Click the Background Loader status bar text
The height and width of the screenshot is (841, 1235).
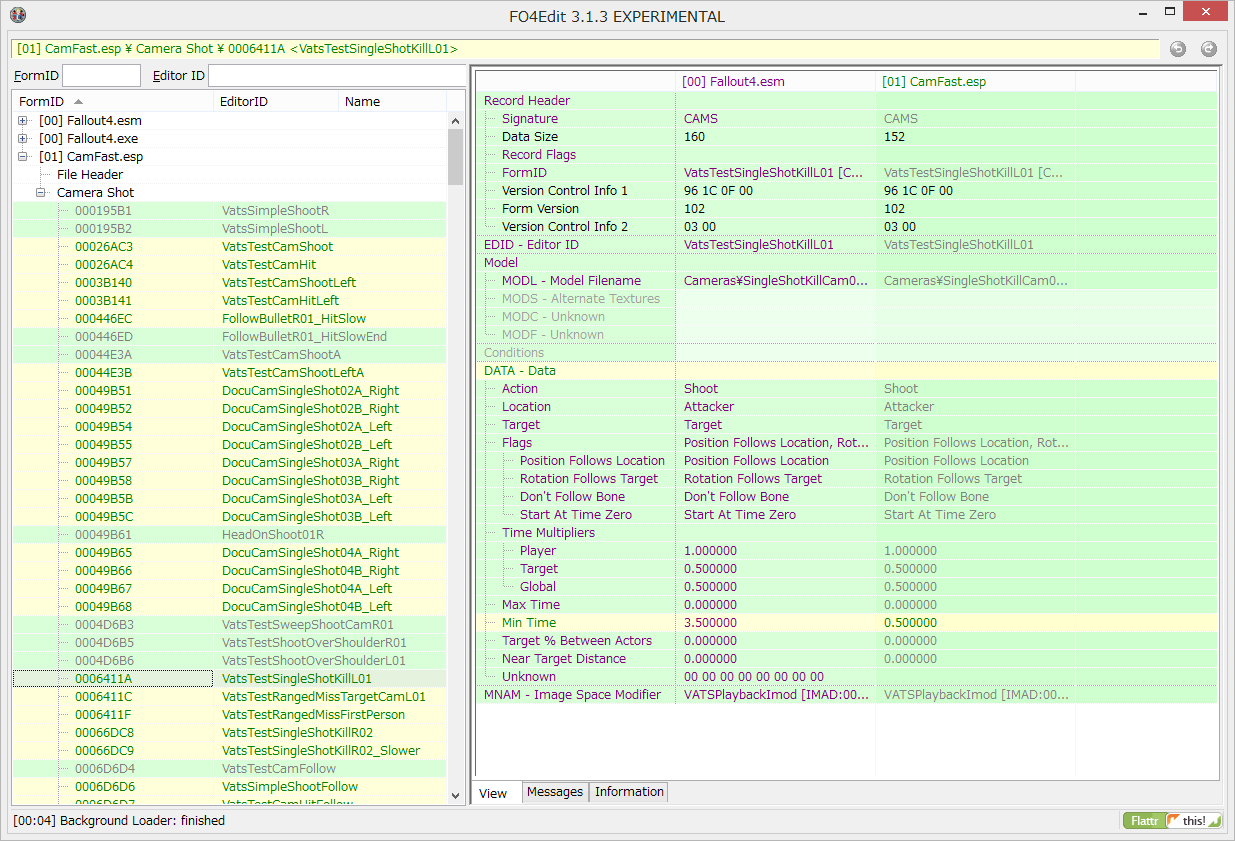[119, 821]
